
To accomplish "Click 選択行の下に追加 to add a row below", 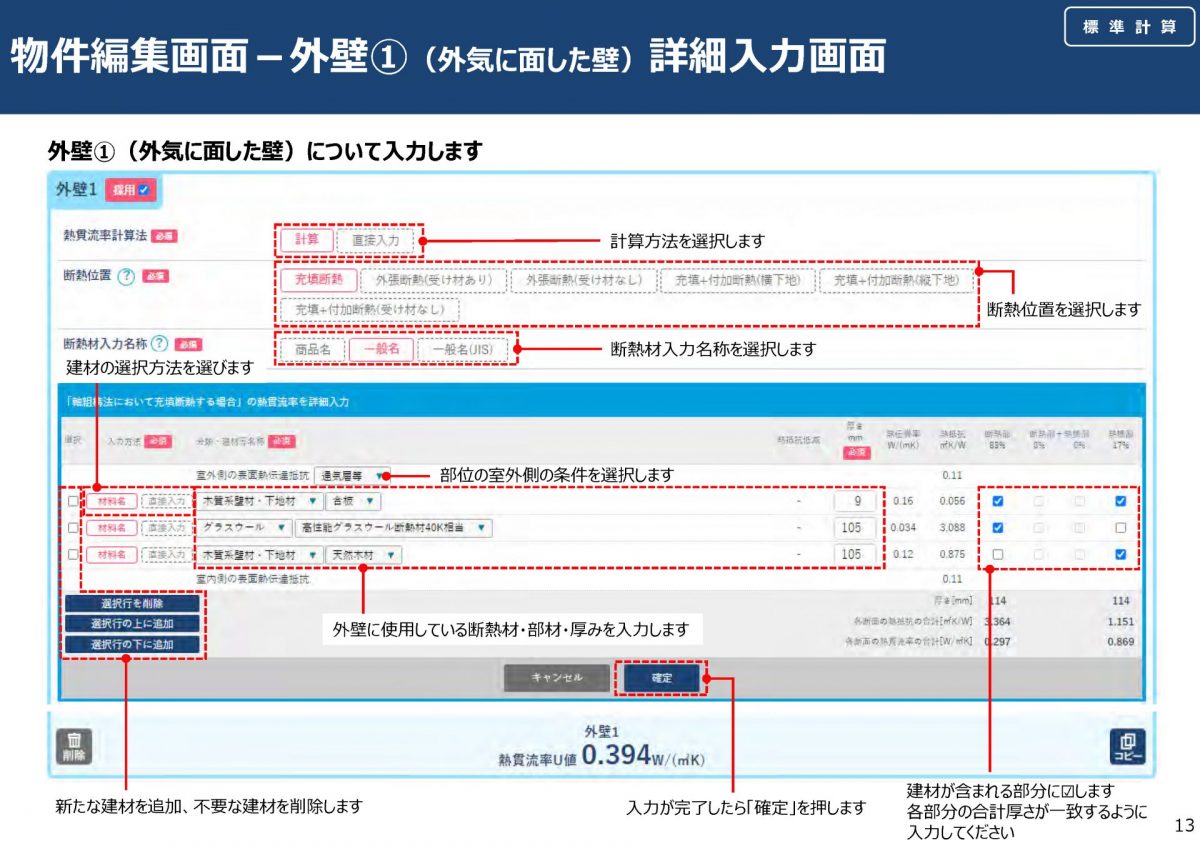I will 132,645.
